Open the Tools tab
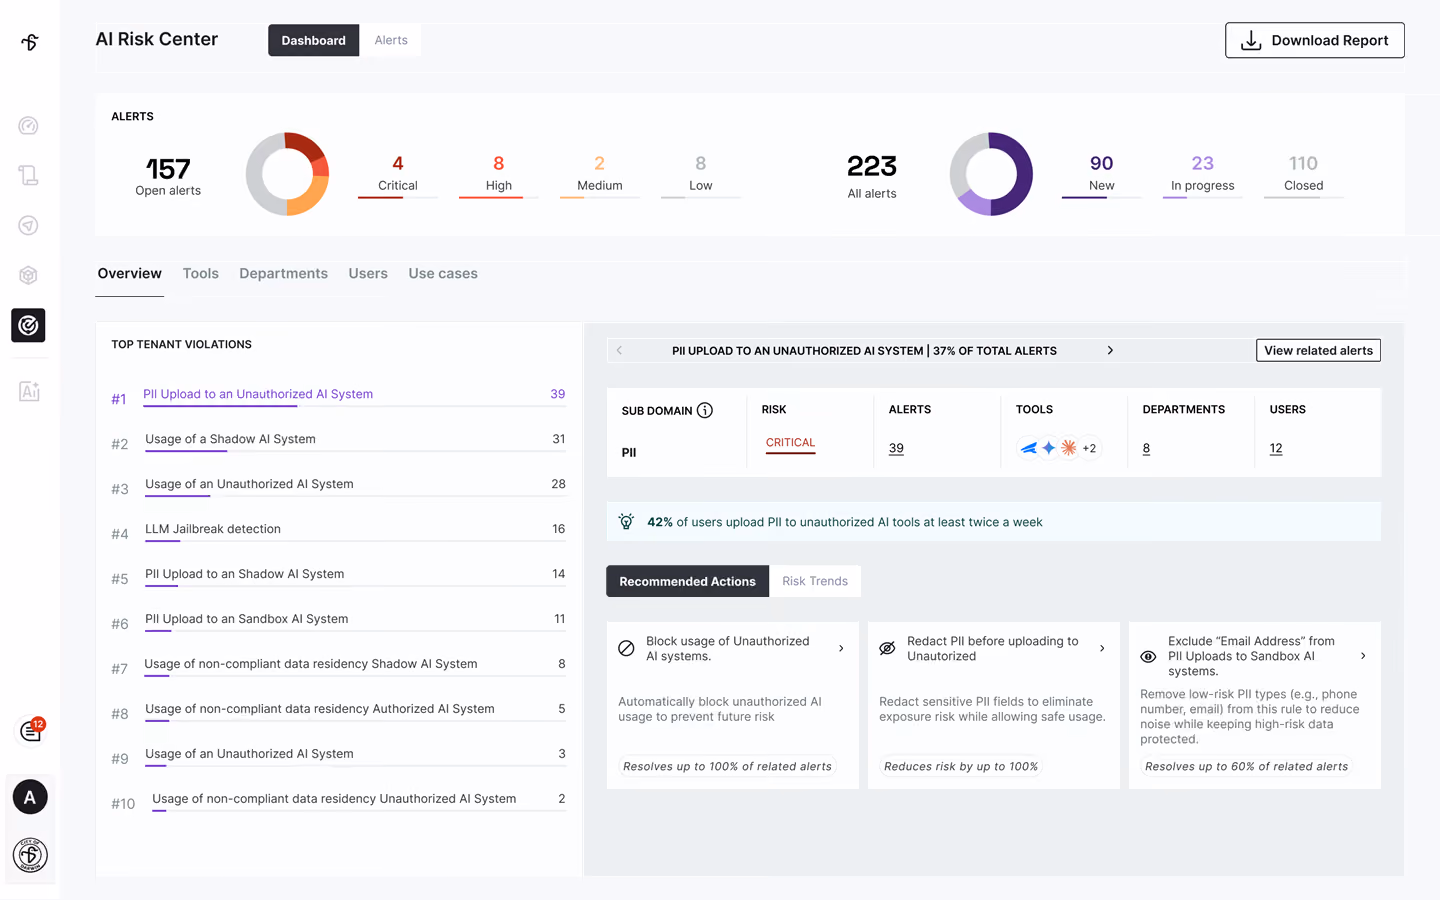1440x900 pixels. [200, 274]
